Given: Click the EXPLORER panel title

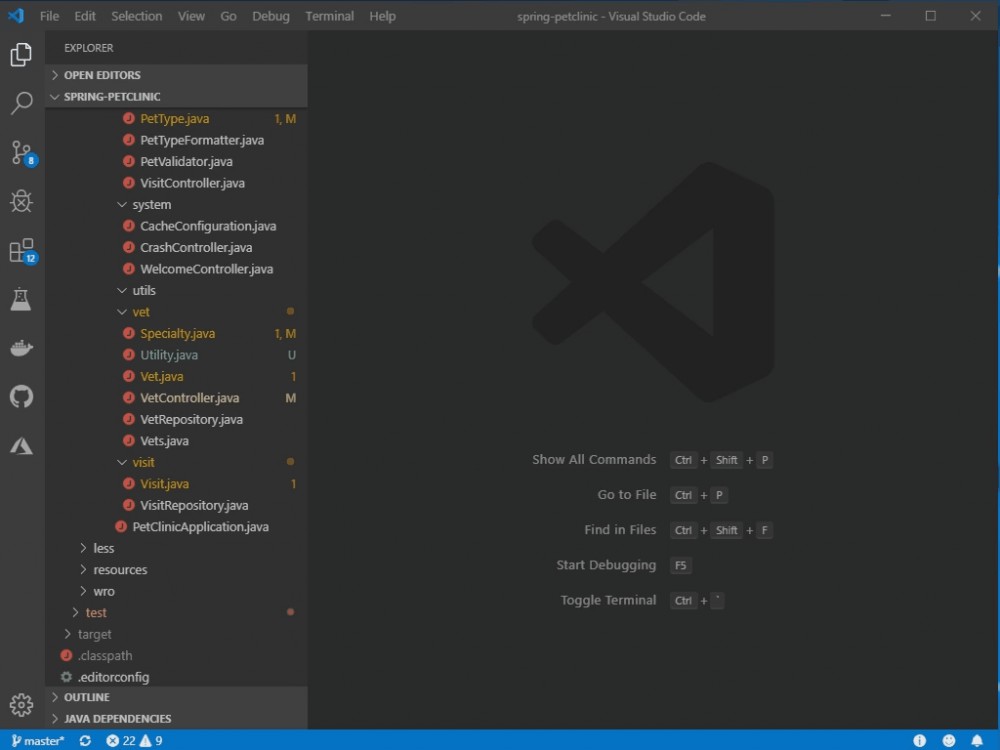Looking at the screenshot, I should 89,48.
